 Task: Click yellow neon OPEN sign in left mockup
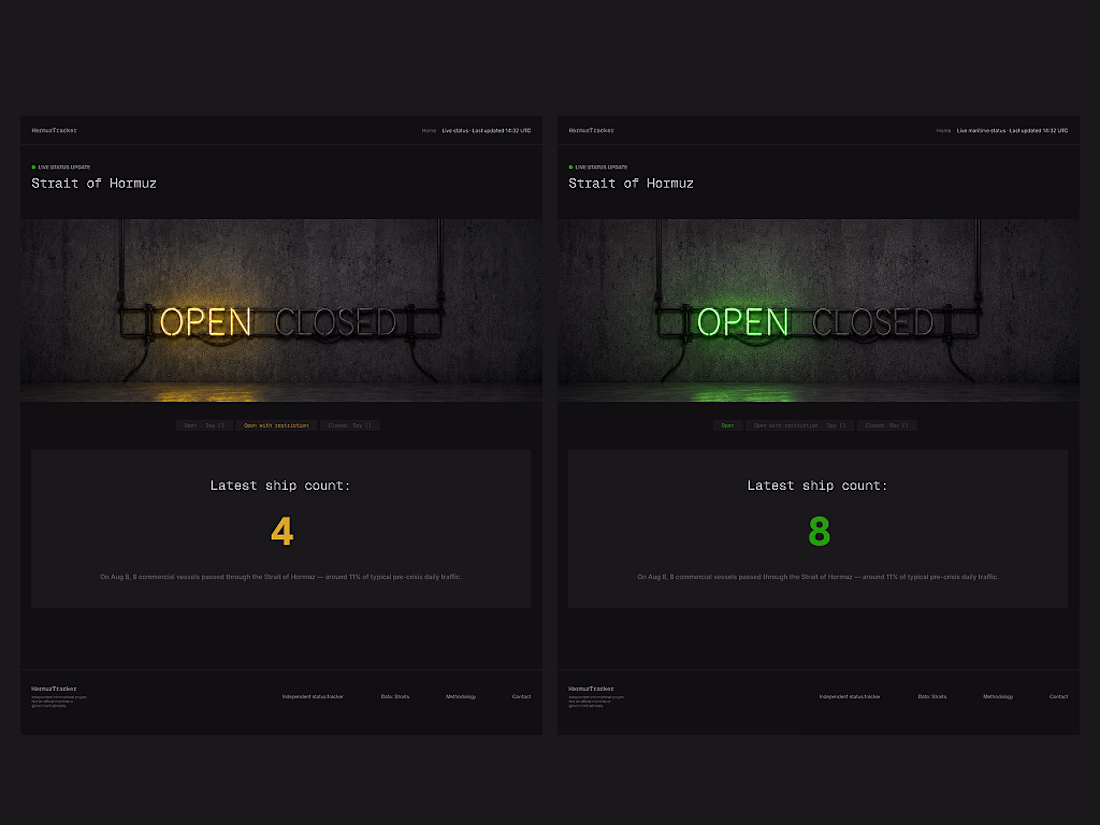(x=206, y=322)
